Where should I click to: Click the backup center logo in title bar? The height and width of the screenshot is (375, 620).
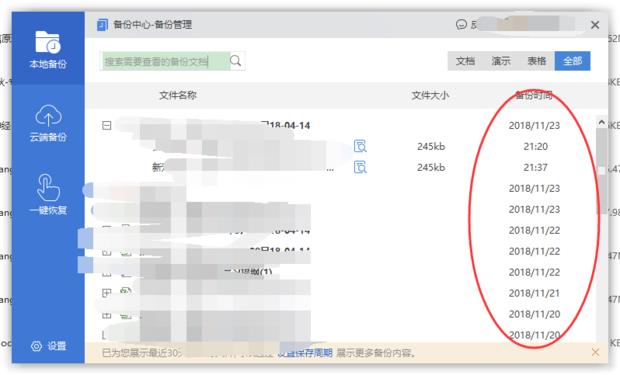pyautogui.click(x=102, y=25)
